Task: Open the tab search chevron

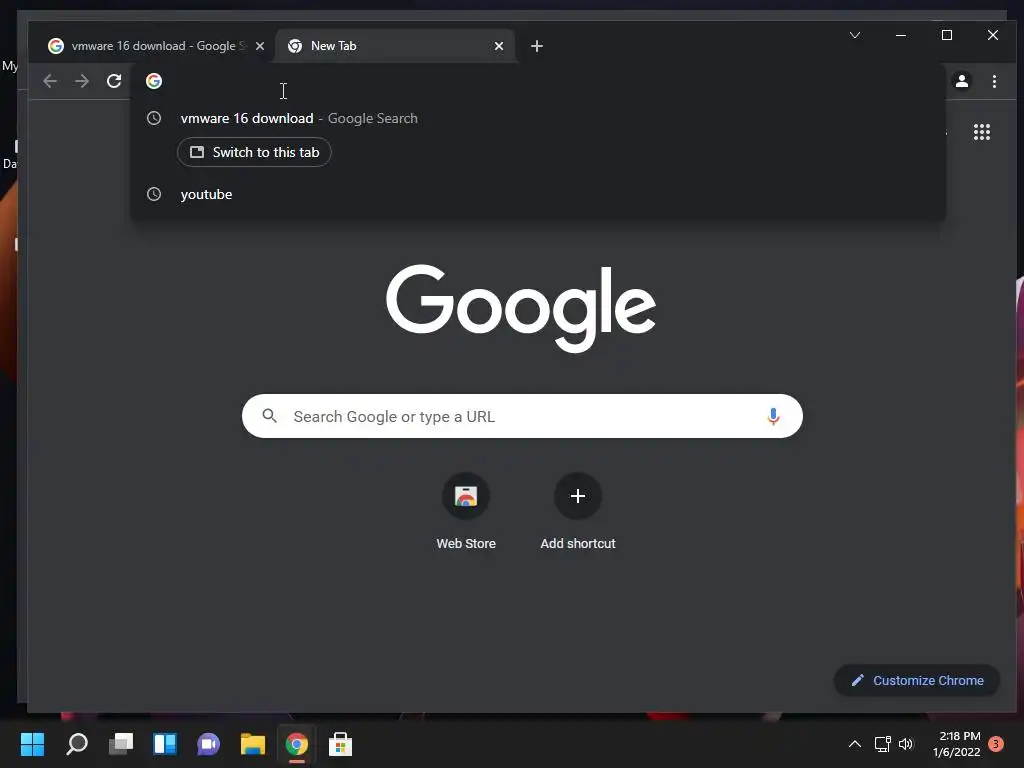Action: 855,35
